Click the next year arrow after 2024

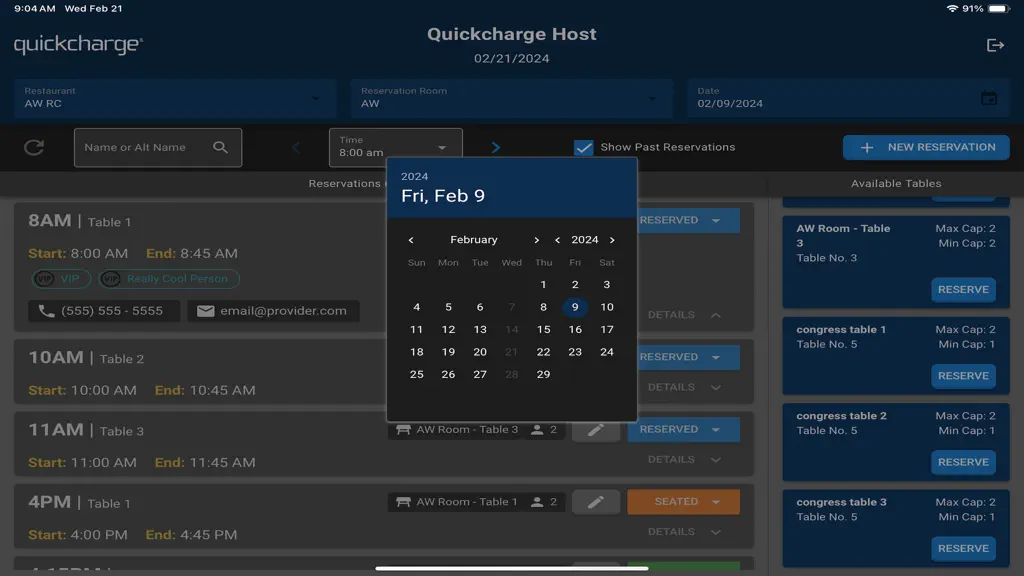pyautogui.click(x=612, y=240)
